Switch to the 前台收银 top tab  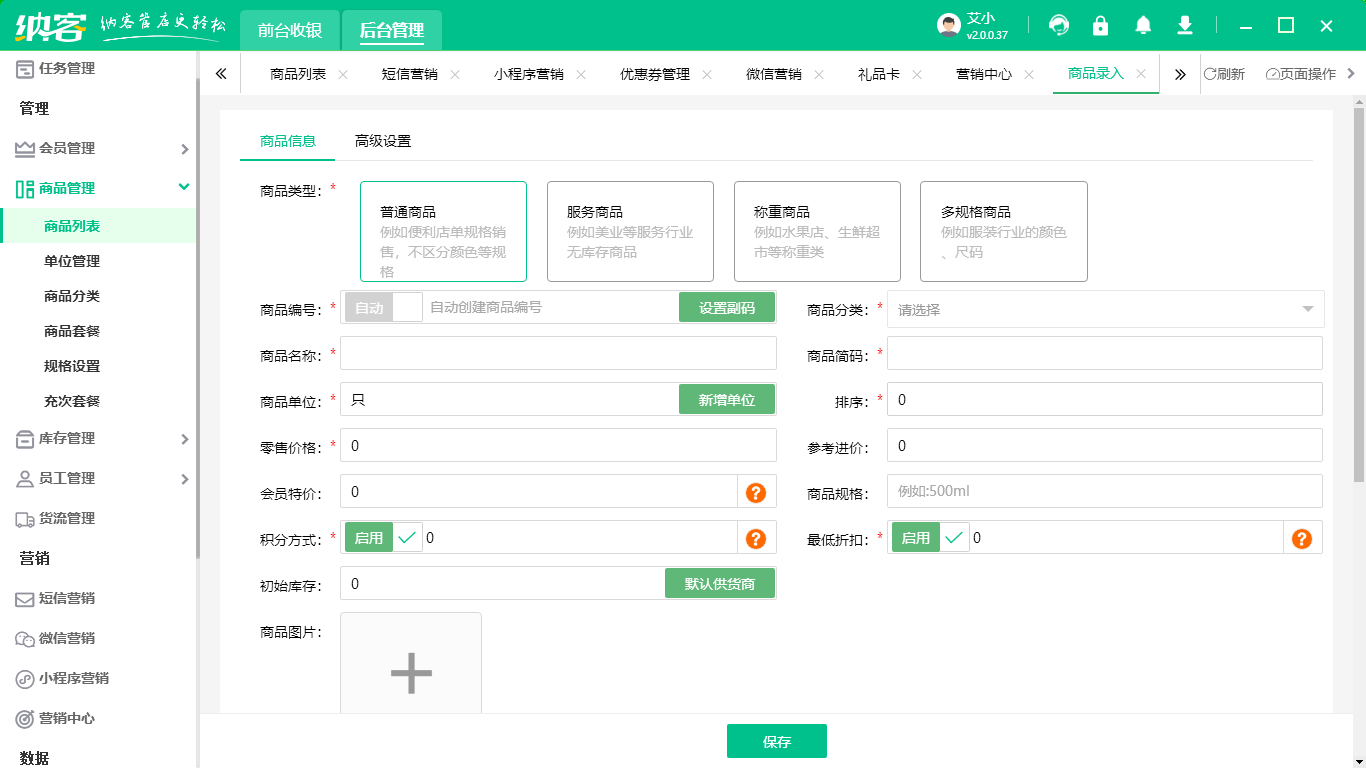pos(290,30)
